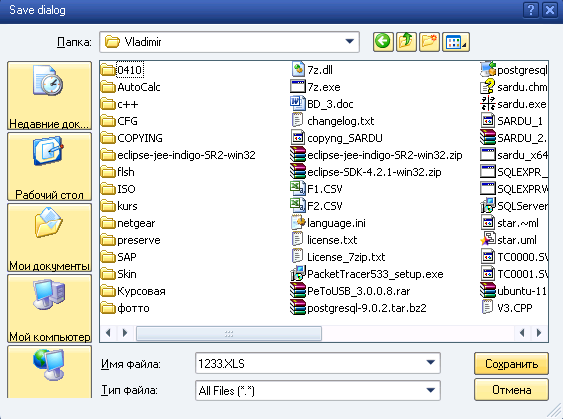Open the Недавние документы place
Image resolution: width=563 pixels, height=419 pixels.
click(49, 96)
